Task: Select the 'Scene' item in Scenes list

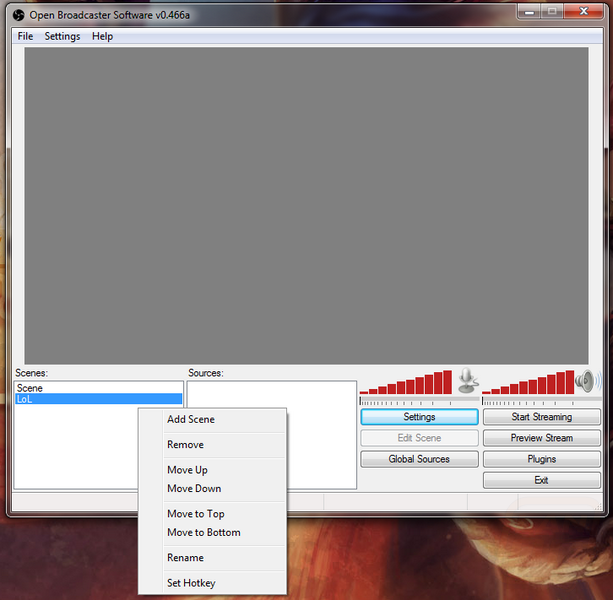Action: coord(99,388)
